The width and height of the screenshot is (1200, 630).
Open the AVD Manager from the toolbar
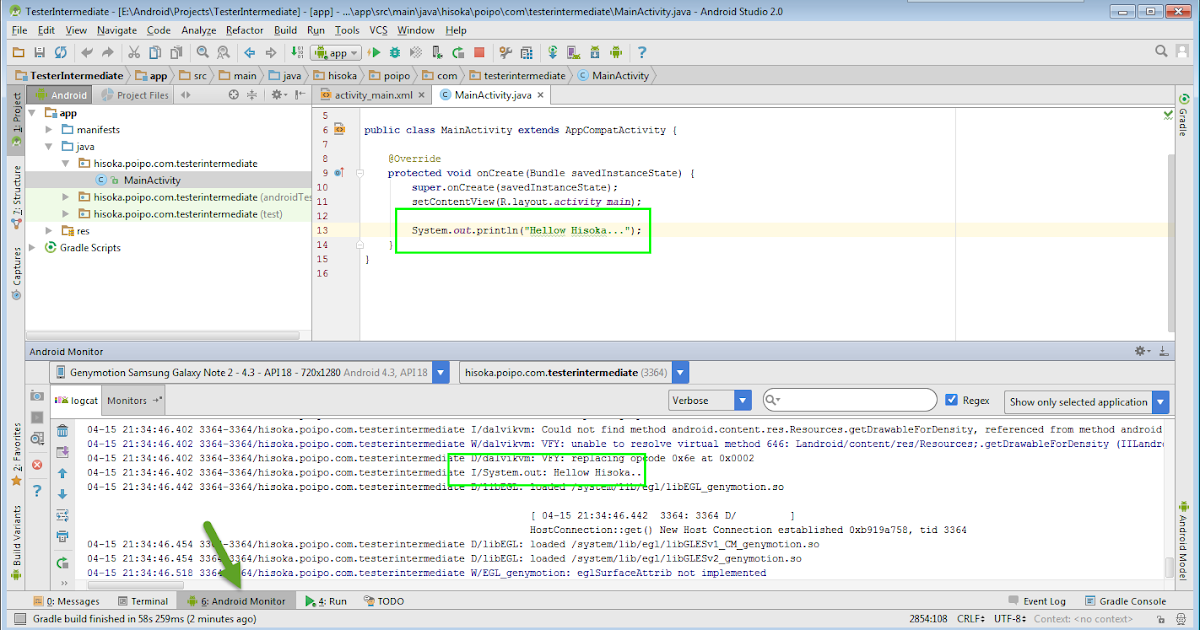572,52
